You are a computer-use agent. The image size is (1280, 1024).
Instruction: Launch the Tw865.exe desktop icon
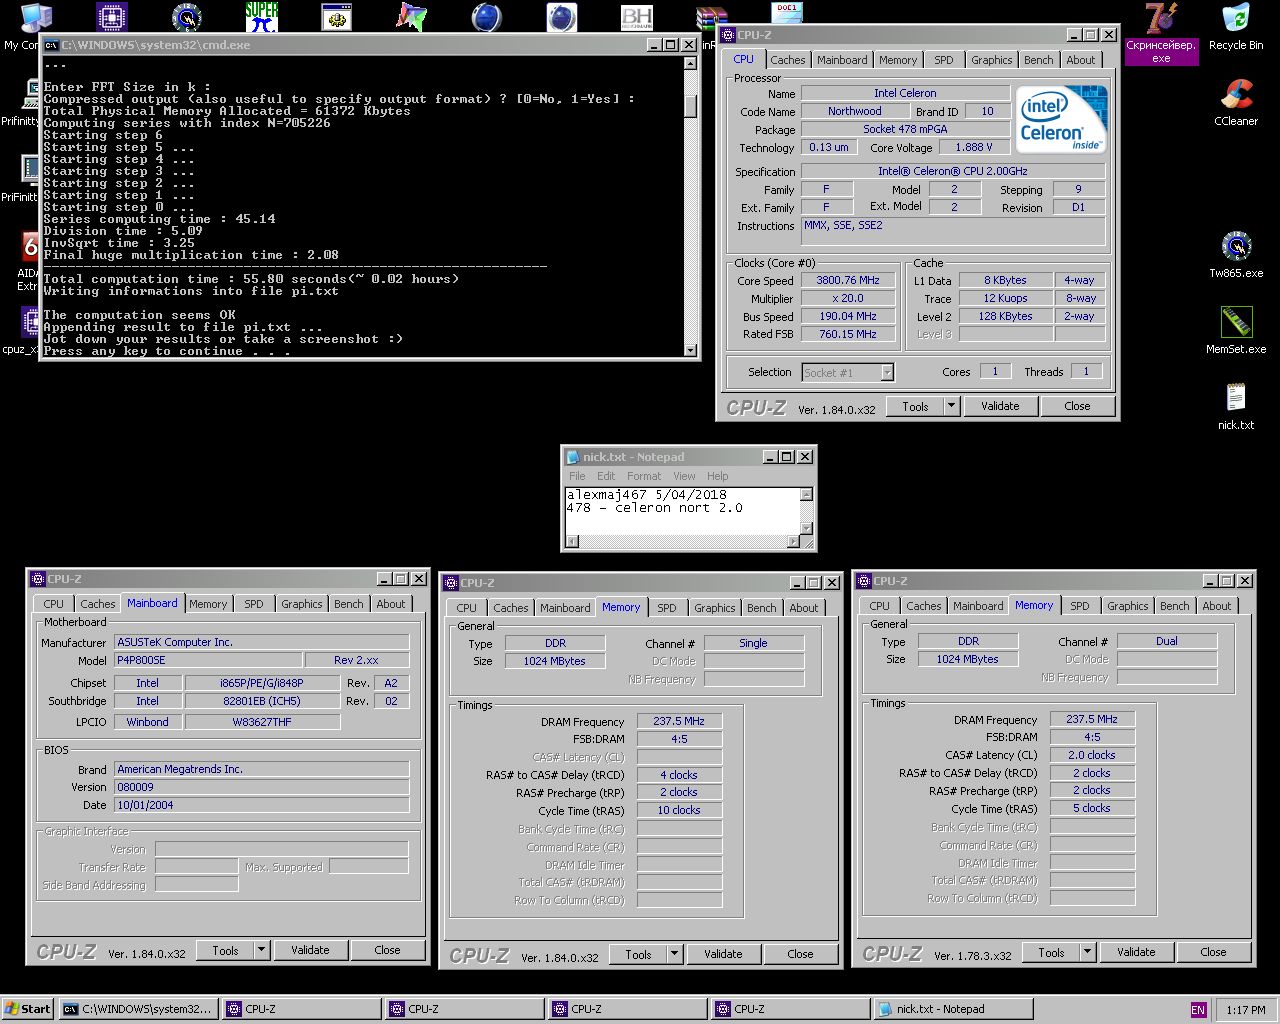point(1236,255)
